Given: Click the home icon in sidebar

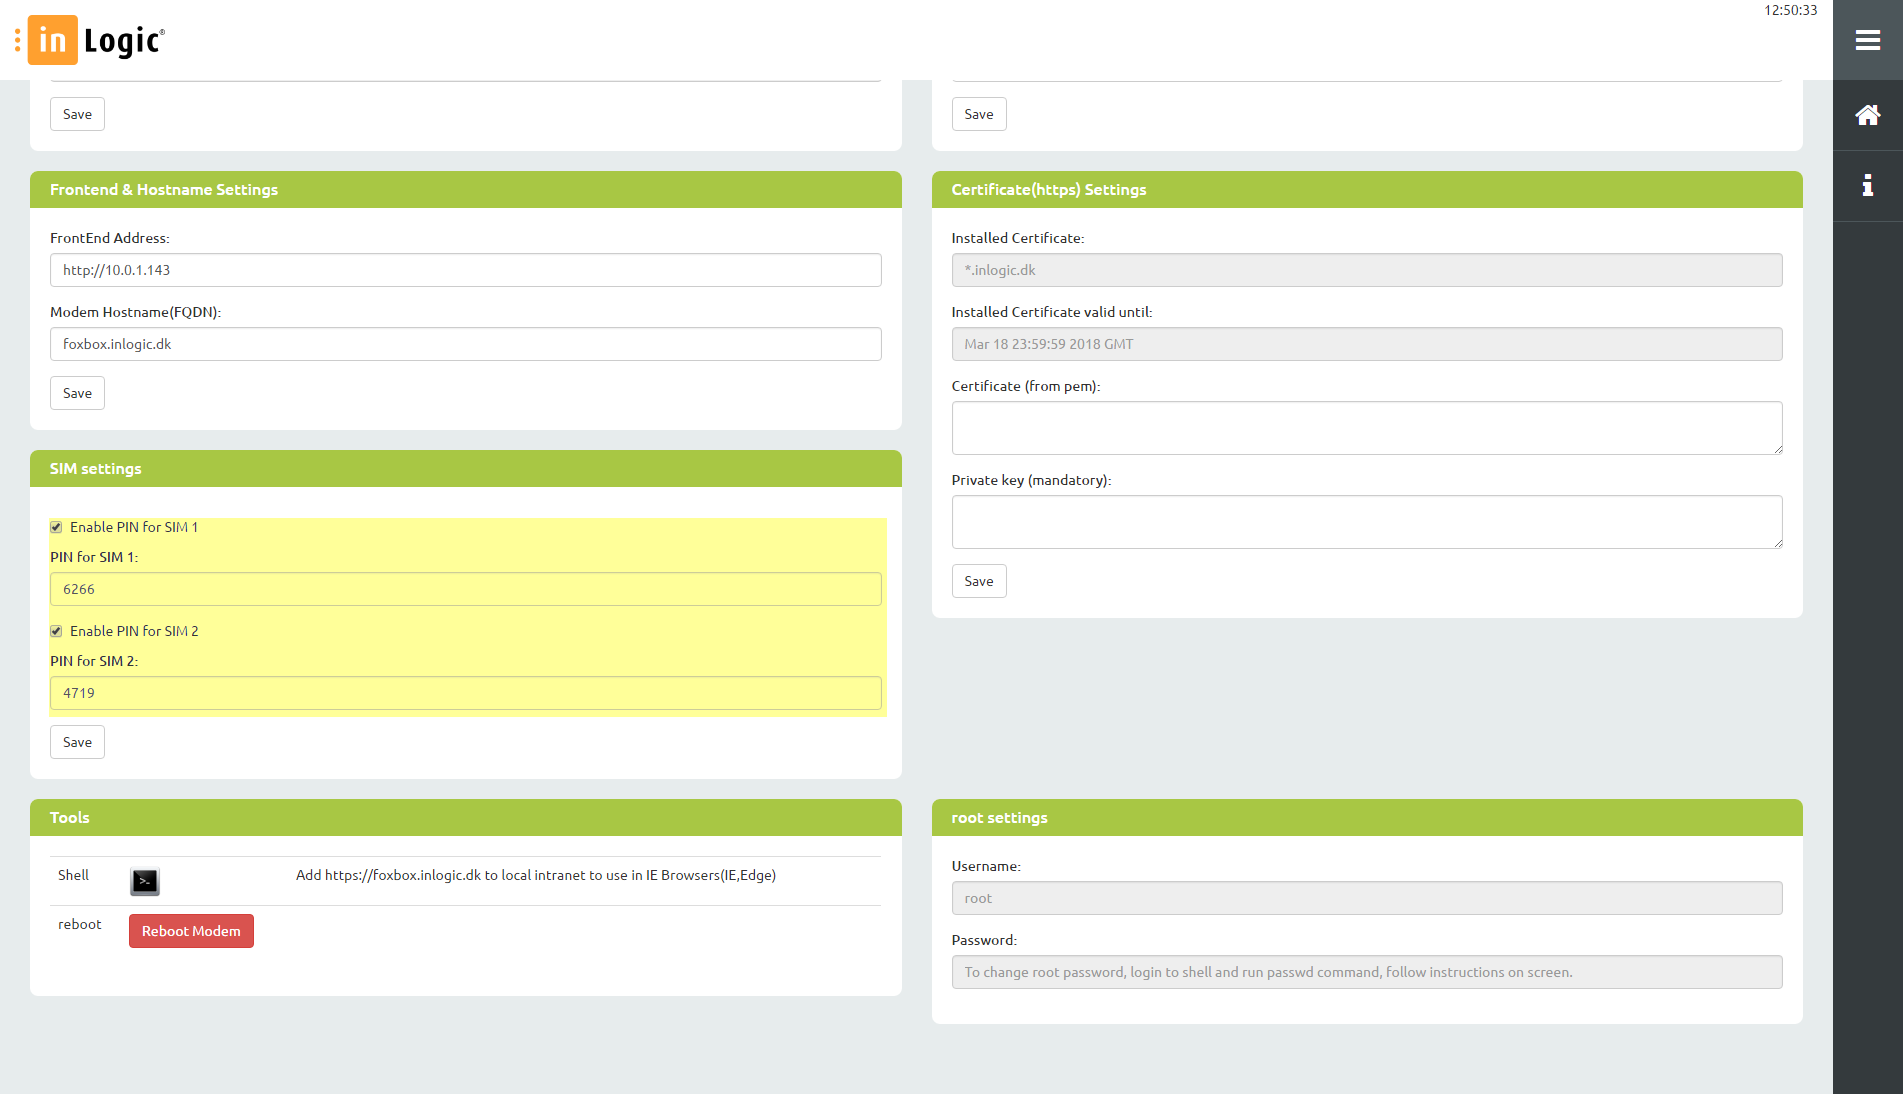Looking at the screenshot, I should 1867,115.
